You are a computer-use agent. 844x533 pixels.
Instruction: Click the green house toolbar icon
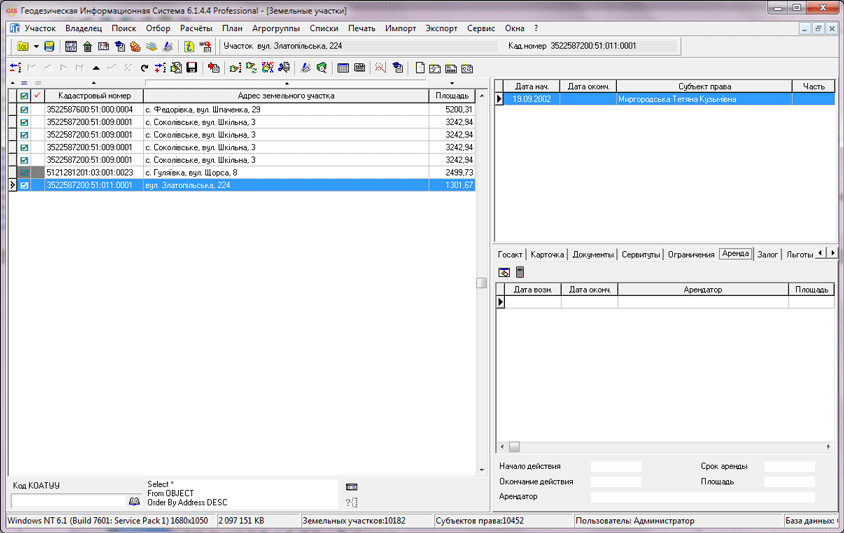[87, 47]
